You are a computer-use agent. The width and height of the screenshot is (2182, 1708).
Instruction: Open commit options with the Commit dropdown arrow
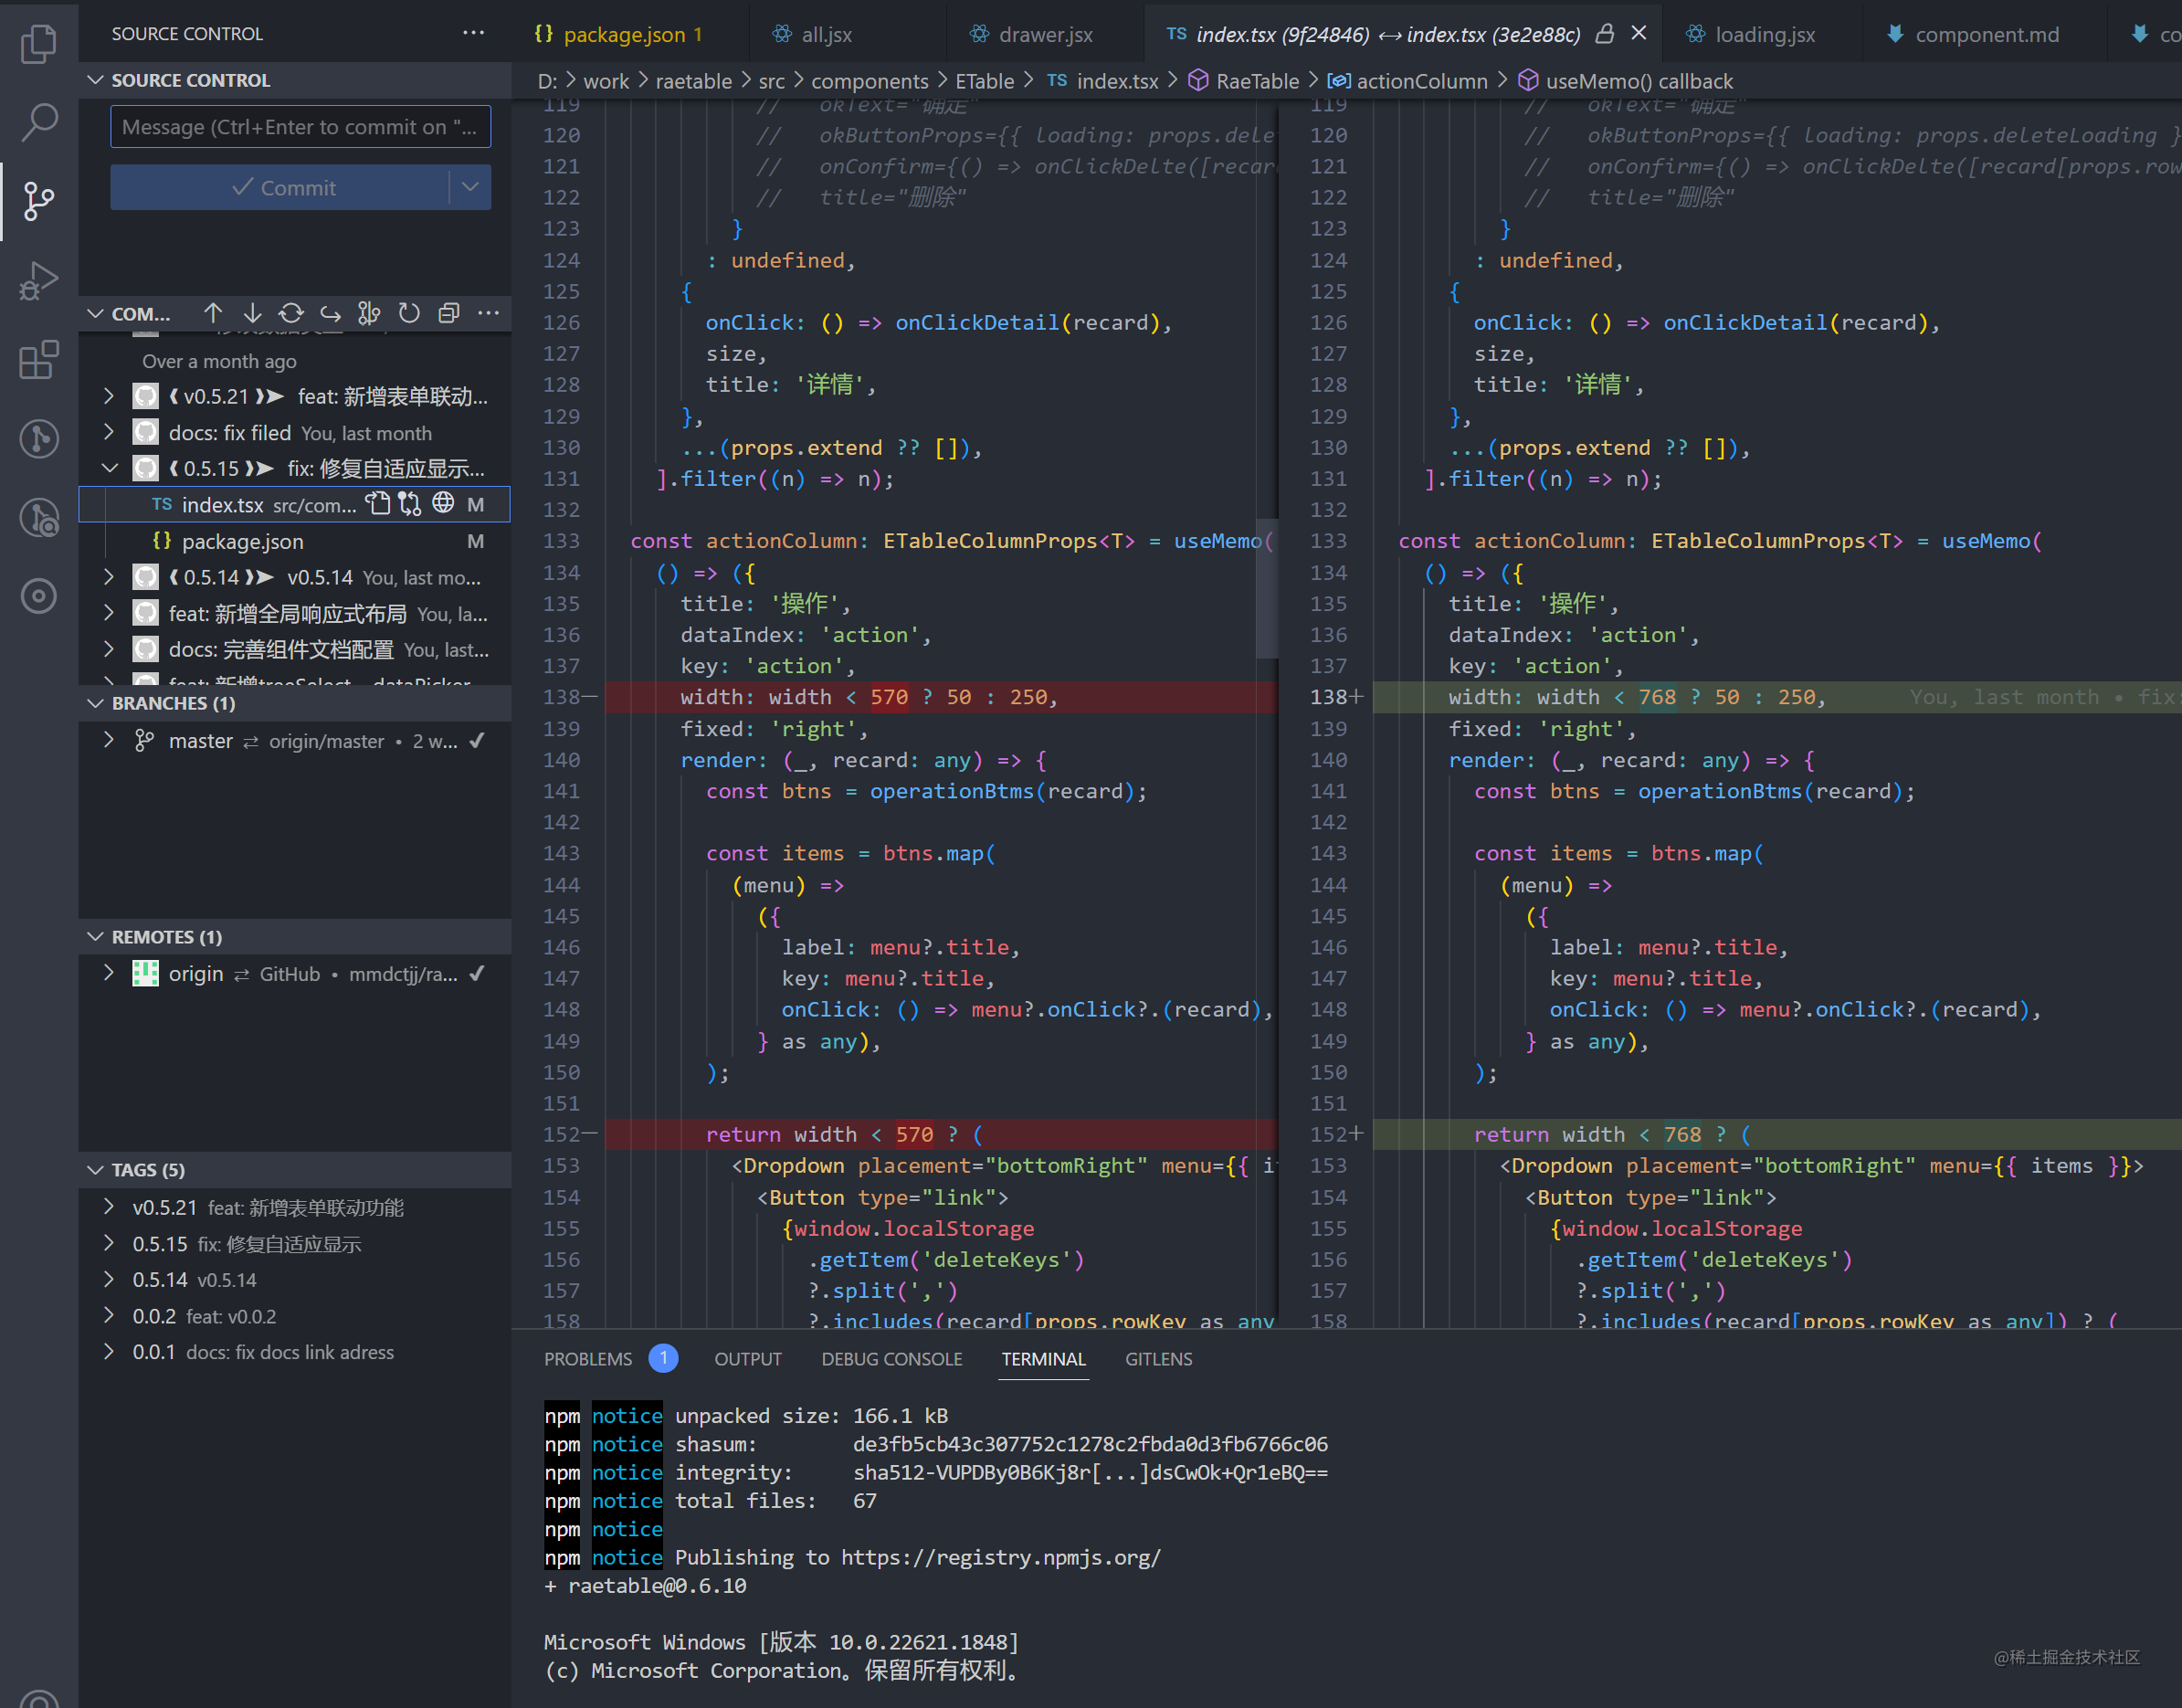[x=472, y=187]
